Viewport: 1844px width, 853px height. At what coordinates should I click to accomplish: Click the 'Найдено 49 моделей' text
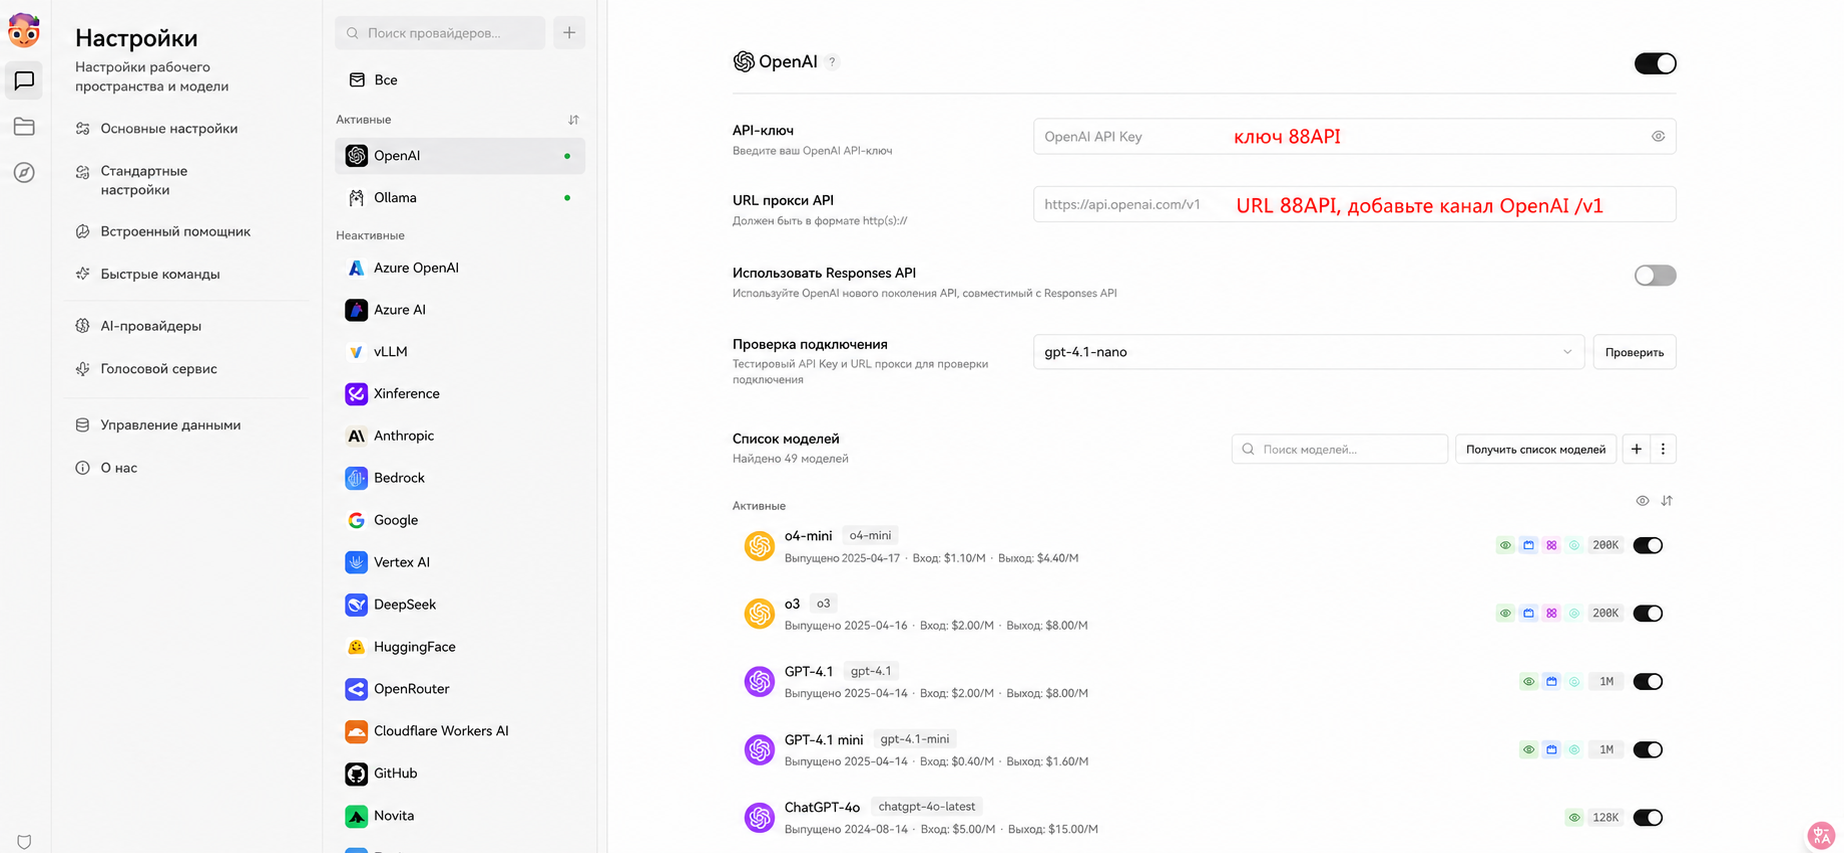790,459
